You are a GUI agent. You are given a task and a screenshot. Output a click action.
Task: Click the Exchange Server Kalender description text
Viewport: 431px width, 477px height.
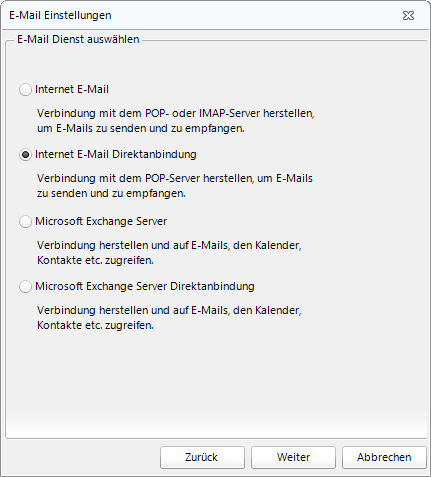point(169,245)
